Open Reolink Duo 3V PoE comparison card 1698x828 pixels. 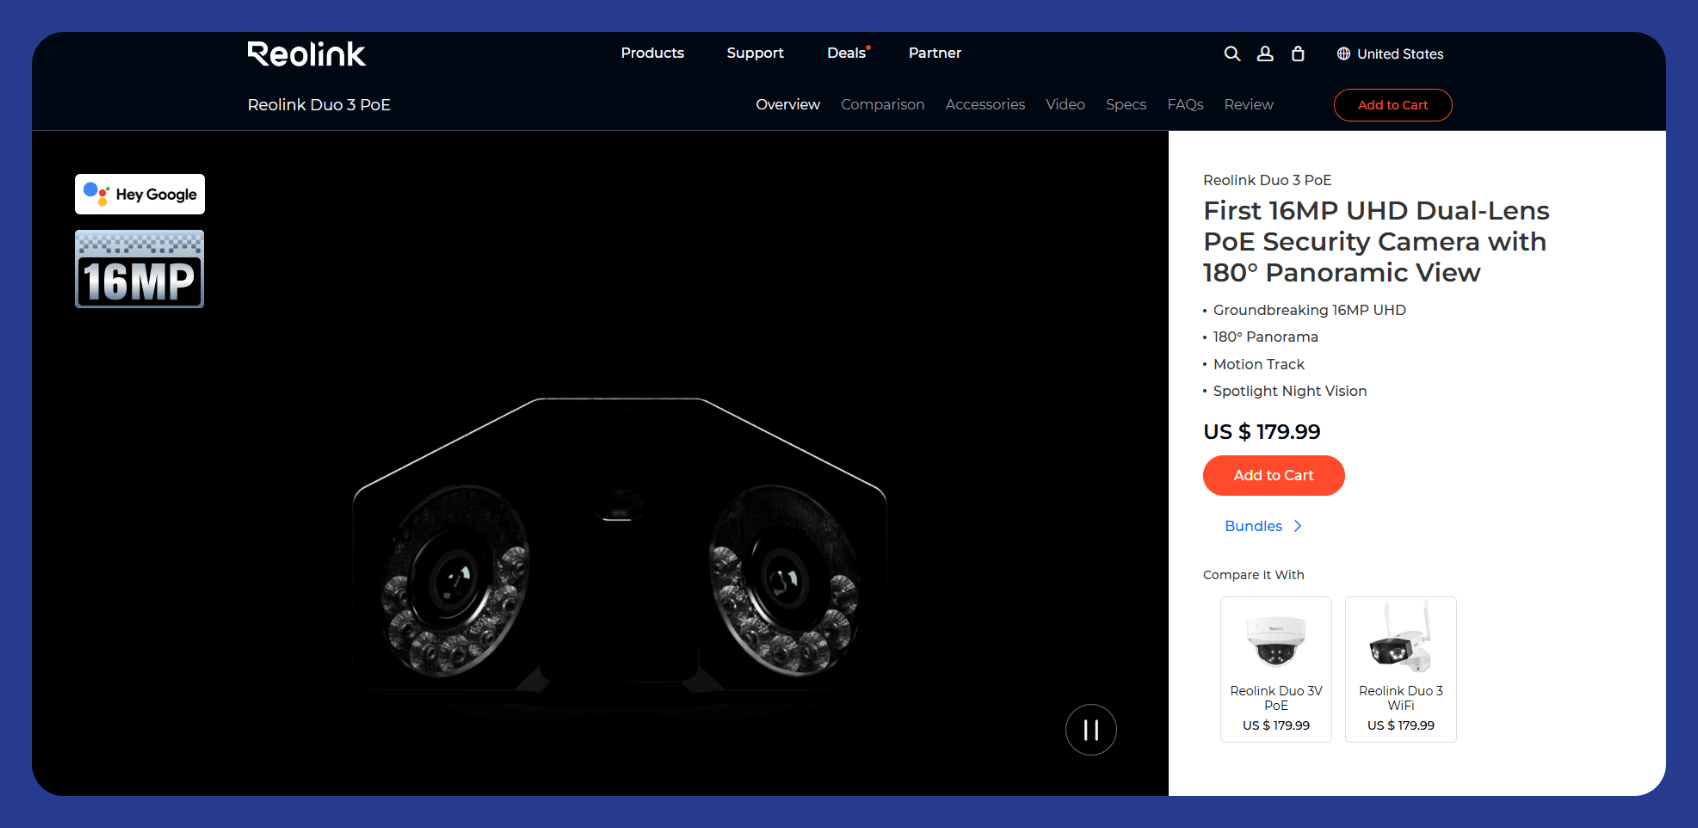1276,670
